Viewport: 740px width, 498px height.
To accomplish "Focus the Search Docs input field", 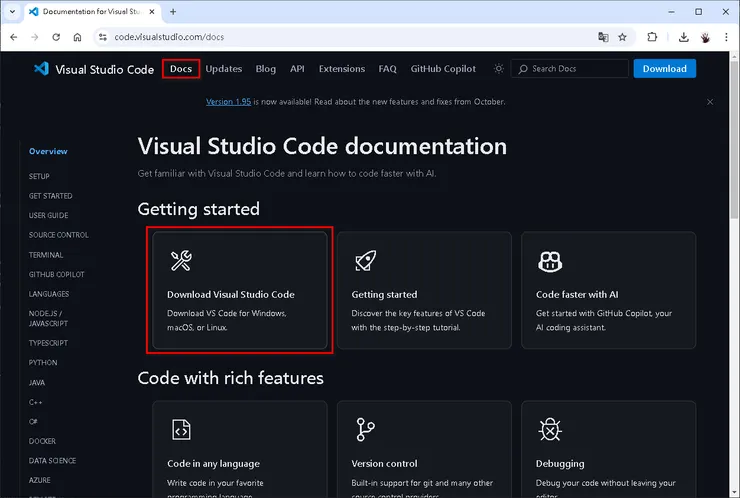I will pyautogui.click(x=570, y=69).
